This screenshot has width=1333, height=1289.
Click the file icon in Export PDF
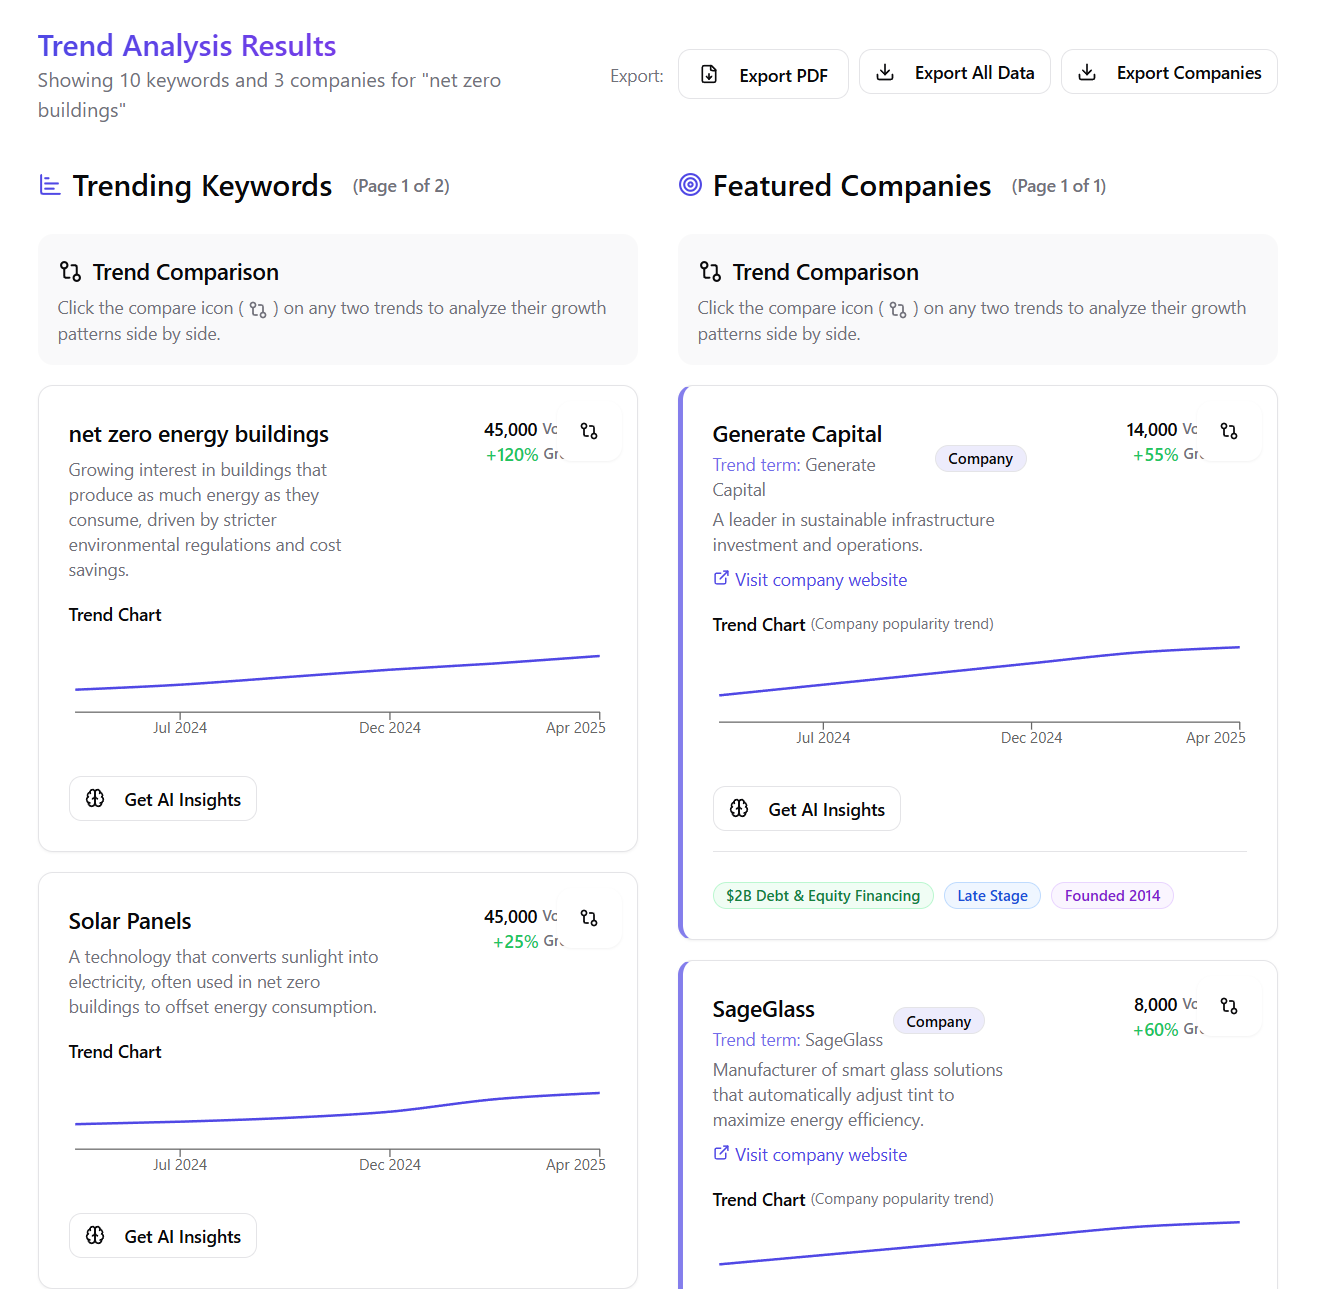[x=709, y=74]
